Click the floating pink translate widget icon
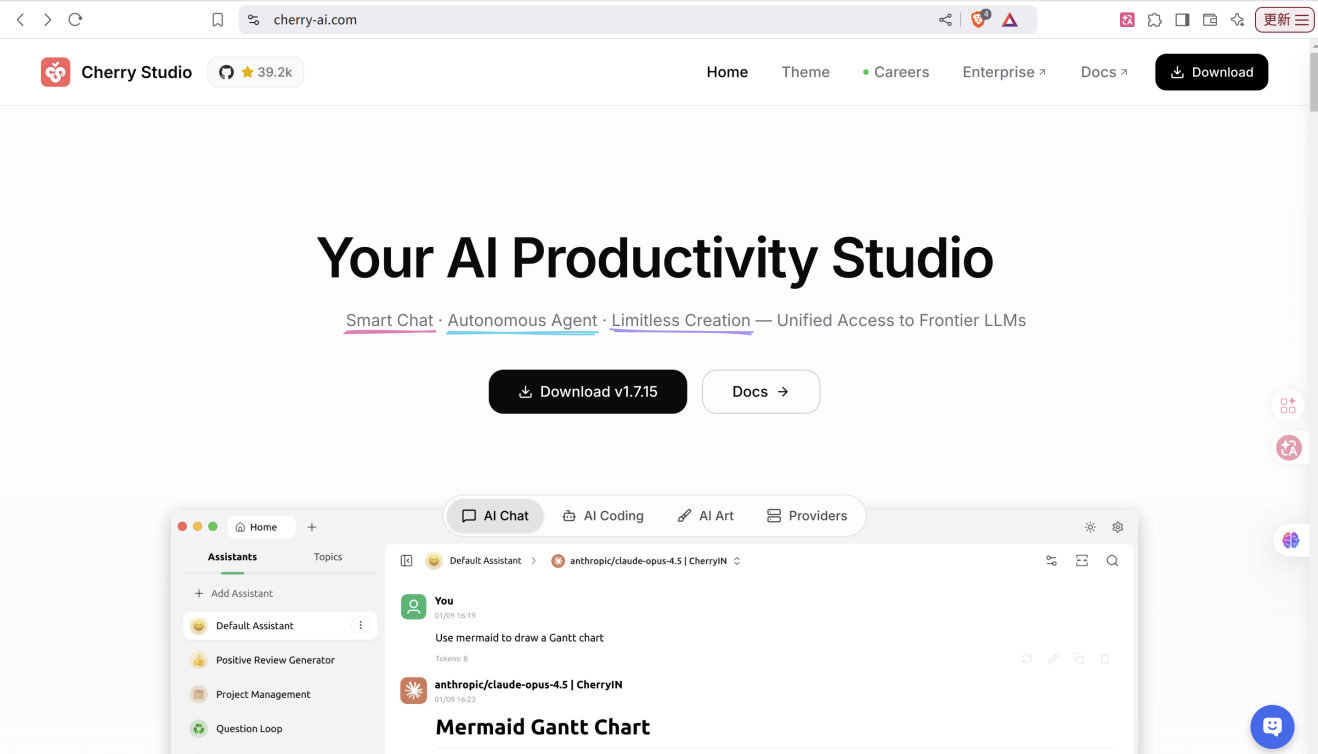This screenshot has width=1318, height=754. tap(1289, 448)
